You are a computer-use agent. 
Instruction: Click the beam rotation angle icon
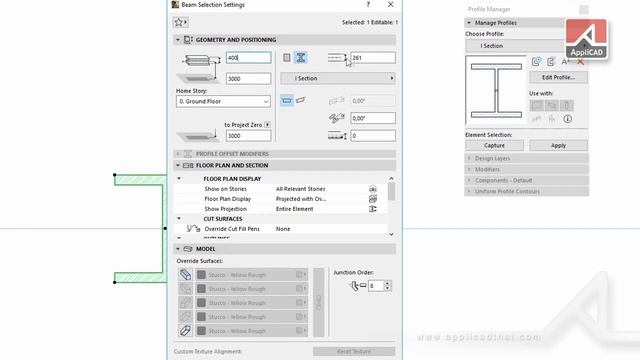337,118
